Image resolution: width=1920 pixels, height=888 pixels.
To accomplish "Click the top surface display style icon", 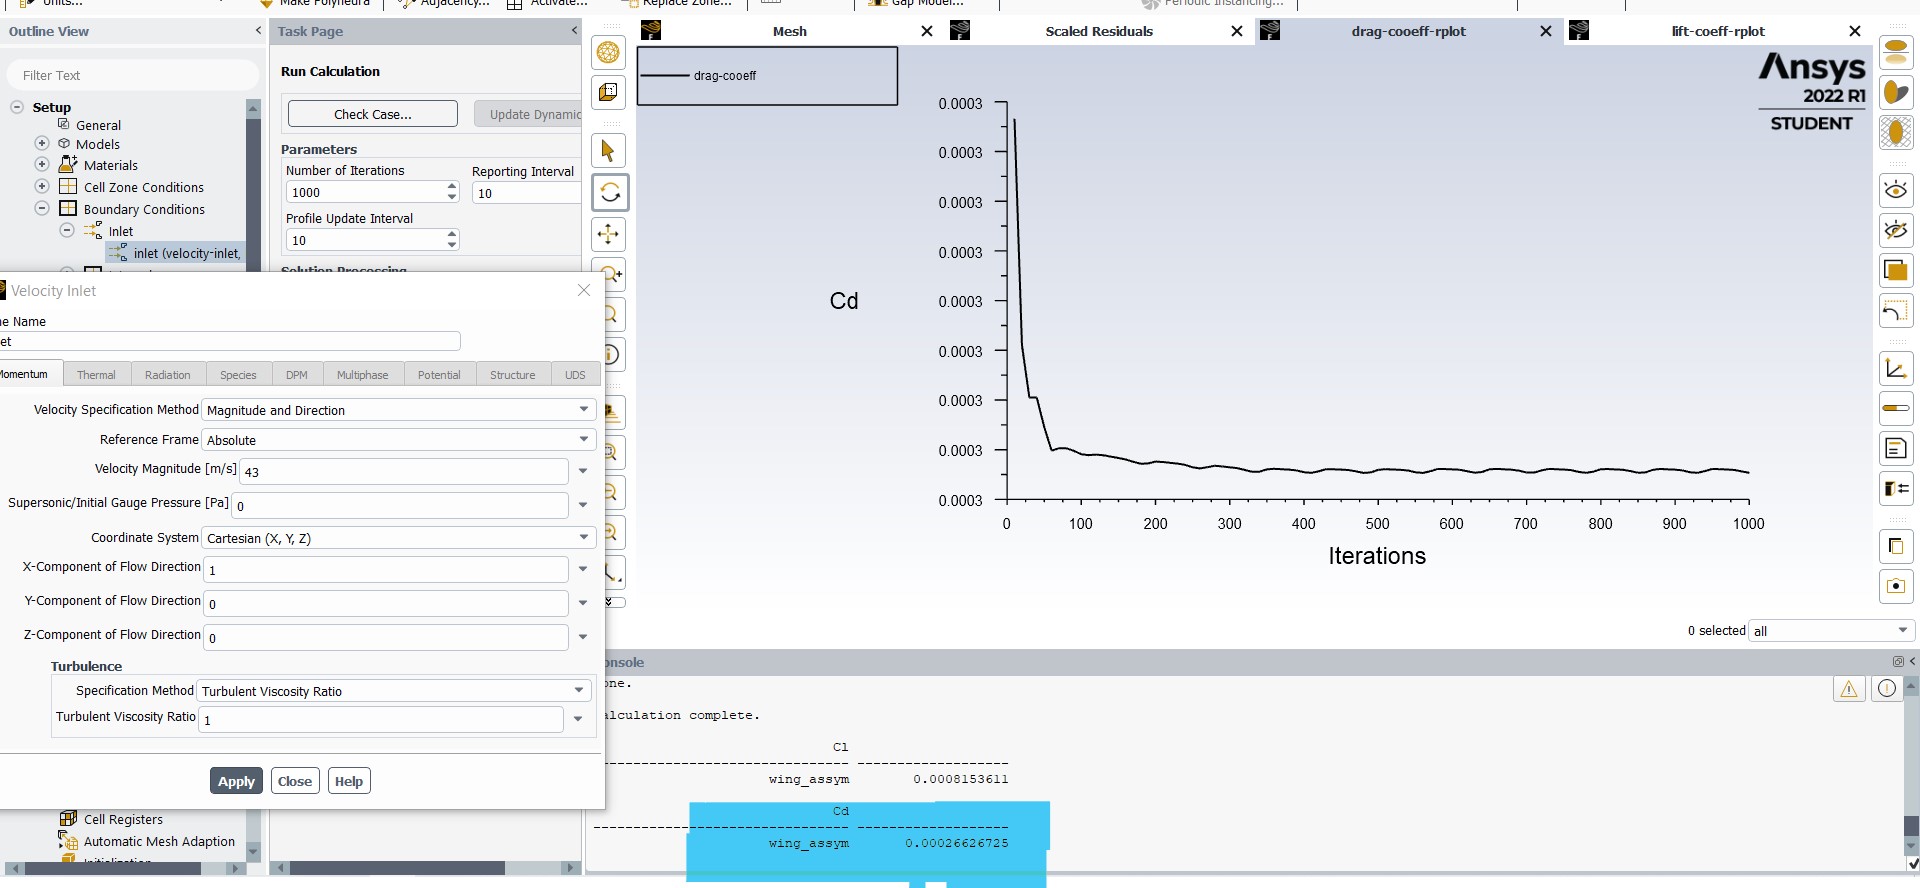I will click(1896, 52).
